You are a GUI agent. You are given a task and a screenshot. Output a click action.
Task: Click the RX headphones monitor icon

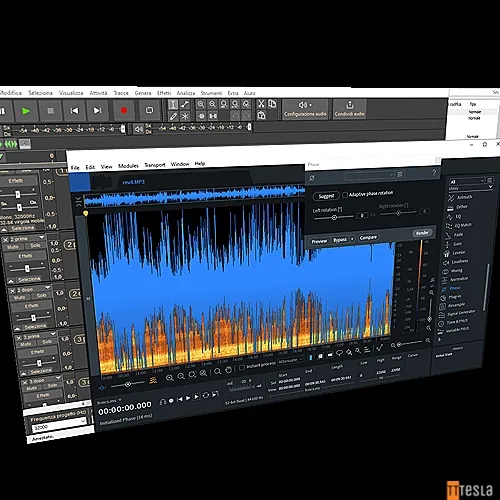tap(162, 402)
